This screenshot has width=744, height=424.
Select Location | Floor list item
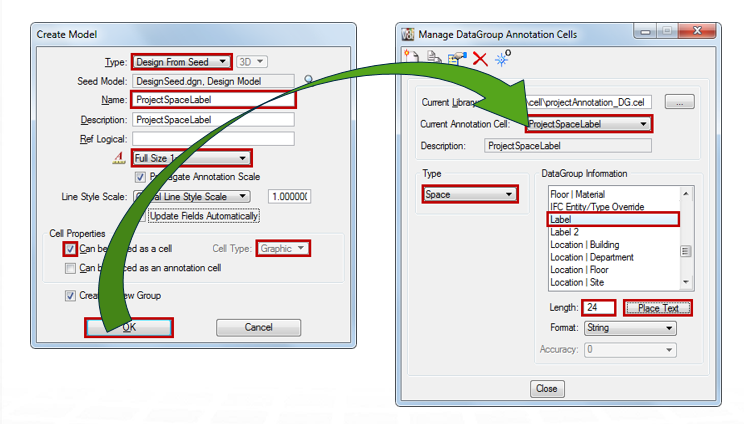(x=614, y=270)
